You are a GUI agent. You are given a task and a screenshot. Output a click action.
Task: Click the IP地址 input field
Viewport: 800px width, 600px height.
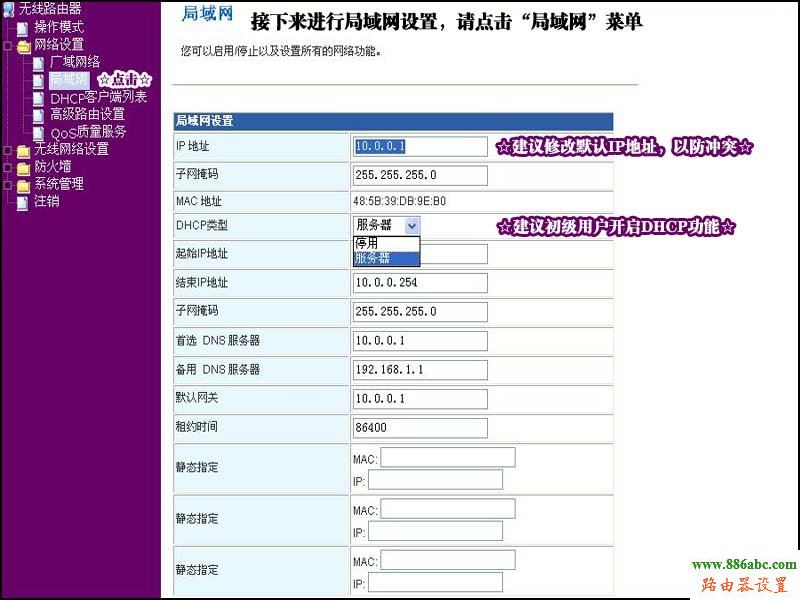tap(420, 147)
